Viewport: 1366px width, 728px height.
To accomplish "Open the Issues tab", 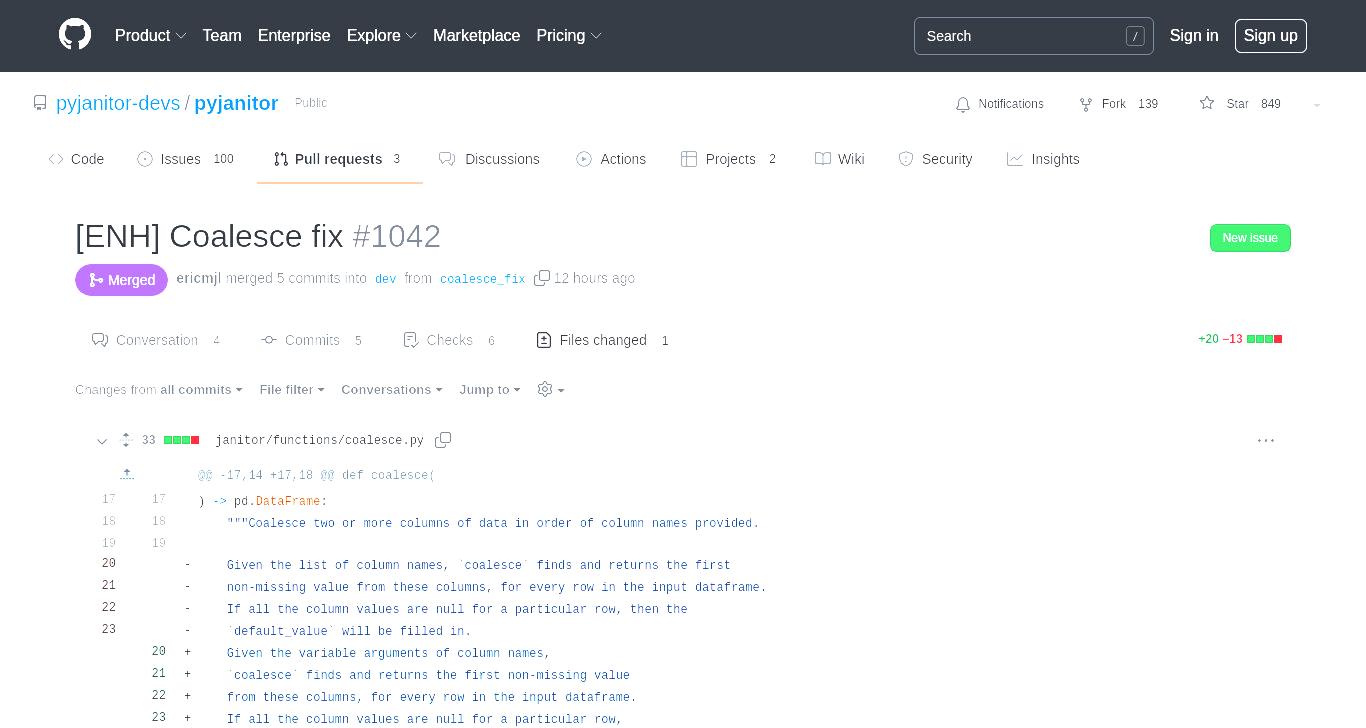I will pyautogui.click(x=185, y=159).
